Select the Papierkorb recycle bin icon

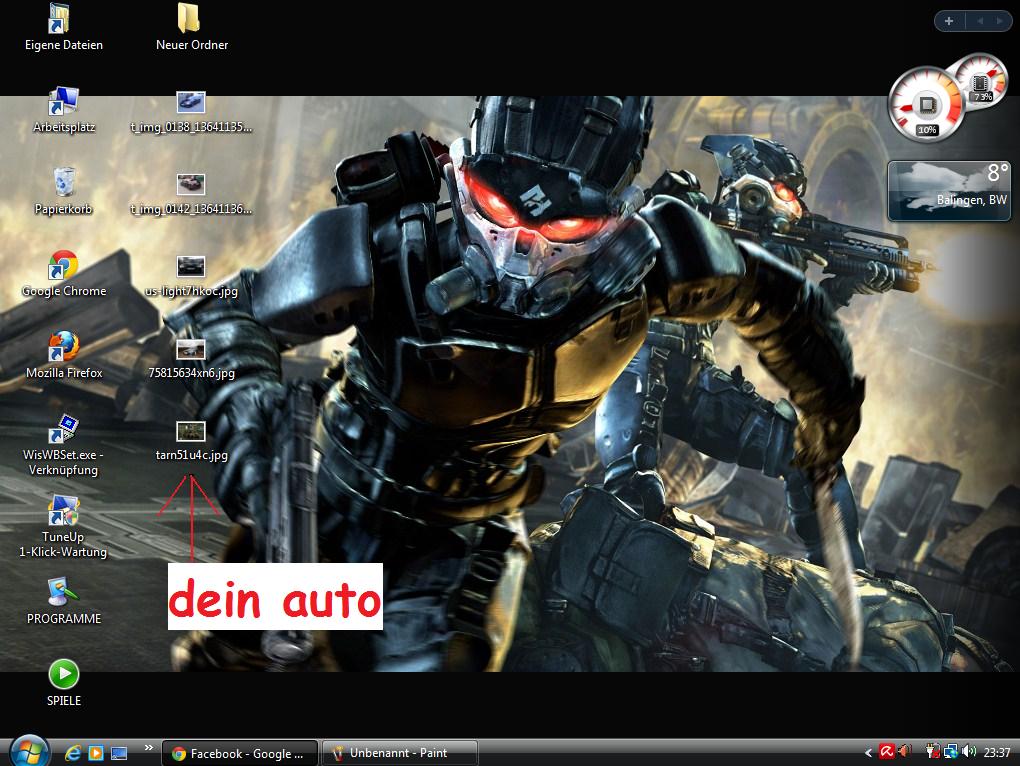63,191
